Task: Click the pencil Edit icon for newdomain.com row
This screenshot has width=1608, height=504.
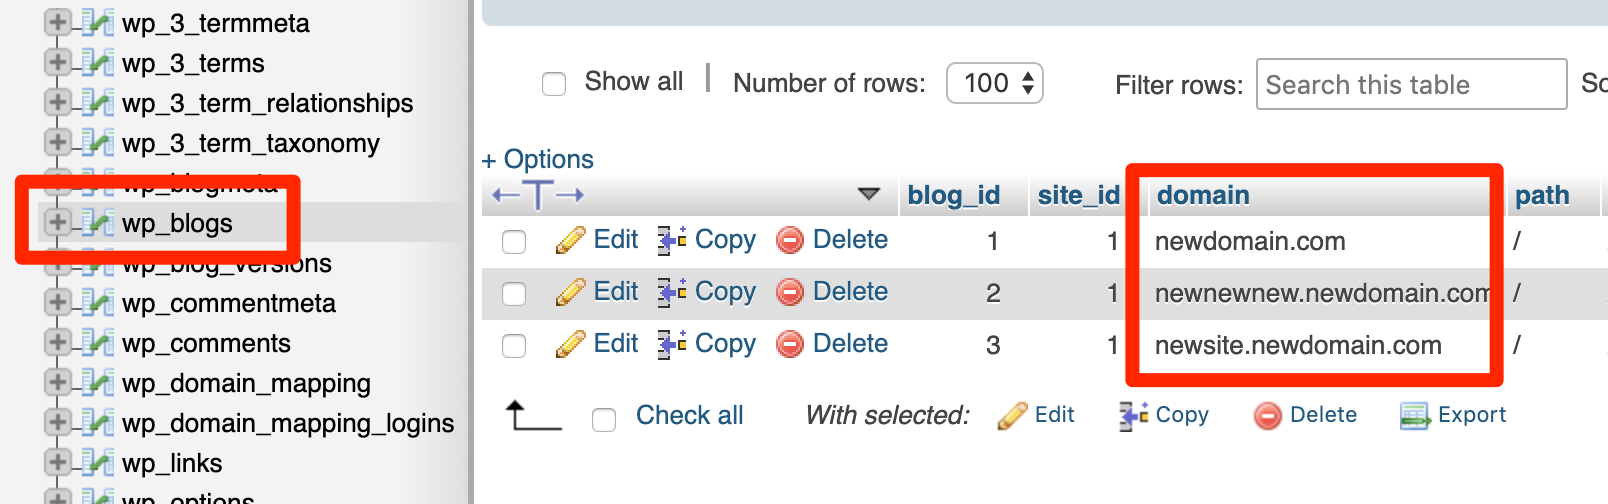Action: pyautogui.click(x=570, y=240)
